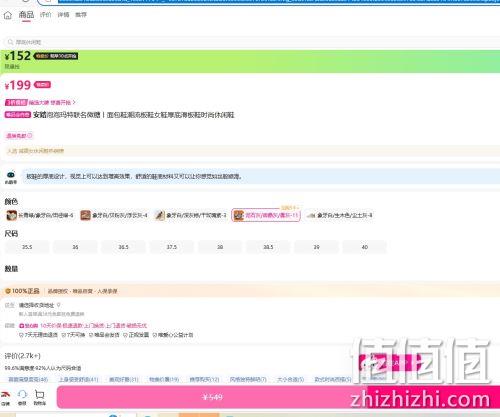Switch to the 评价 reviews tab
Screen dimensions: 500x417
point(45,15)
